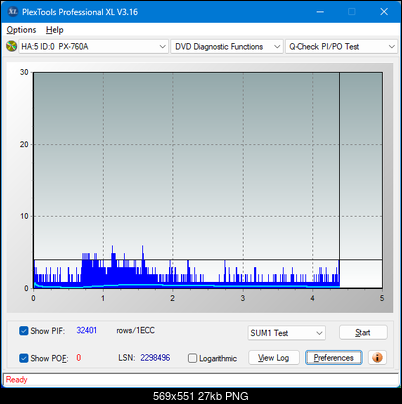Click the PI/PO error graph area
Image resolution: width=402 pixels, height=404 pixels.
coord(207,180)
